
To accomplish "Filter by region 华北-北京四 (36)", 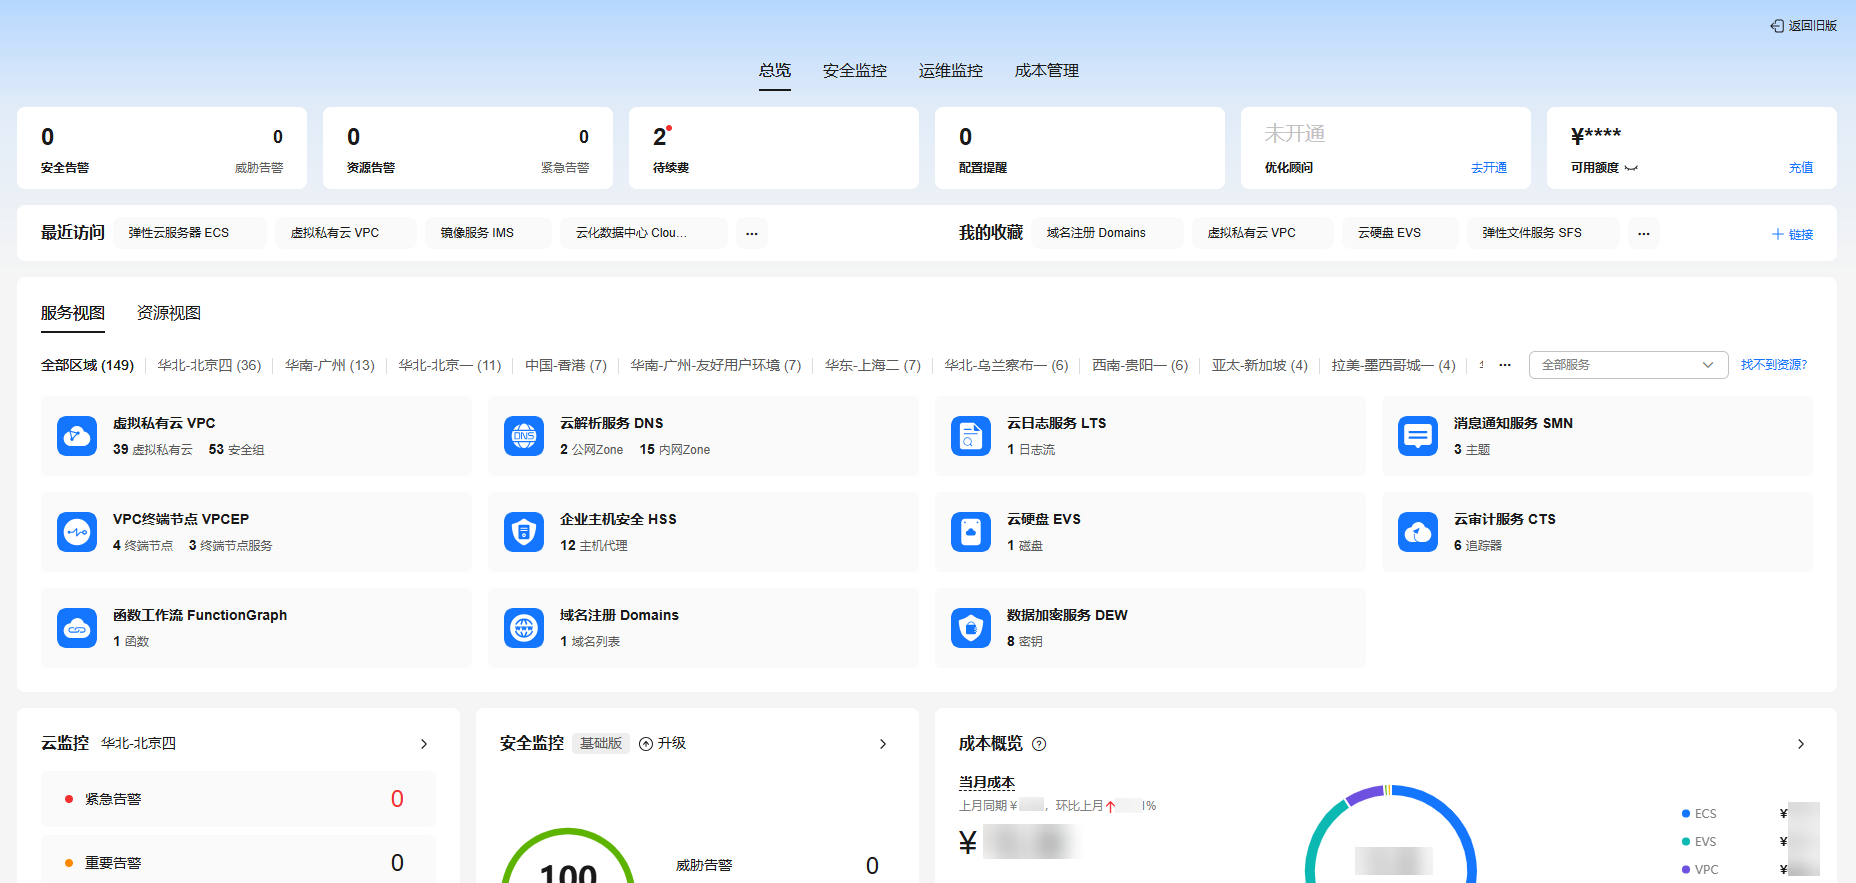I will [x=209, y=365].
